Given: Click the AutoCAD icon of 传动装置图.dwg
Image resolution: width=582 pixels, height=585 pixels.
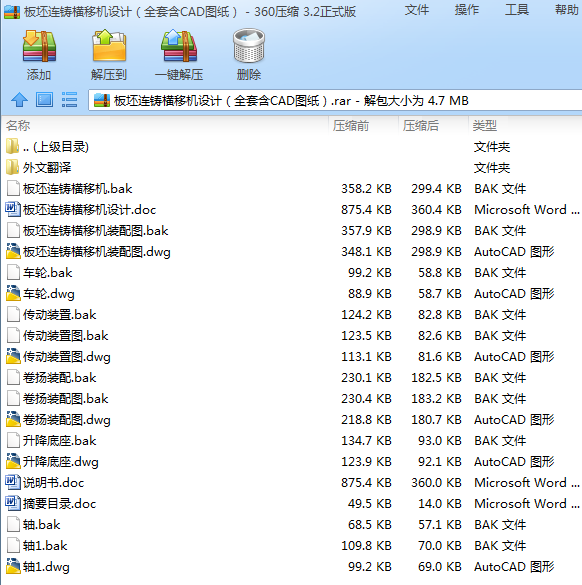Looking at the screenshot, I should point(13,356).
